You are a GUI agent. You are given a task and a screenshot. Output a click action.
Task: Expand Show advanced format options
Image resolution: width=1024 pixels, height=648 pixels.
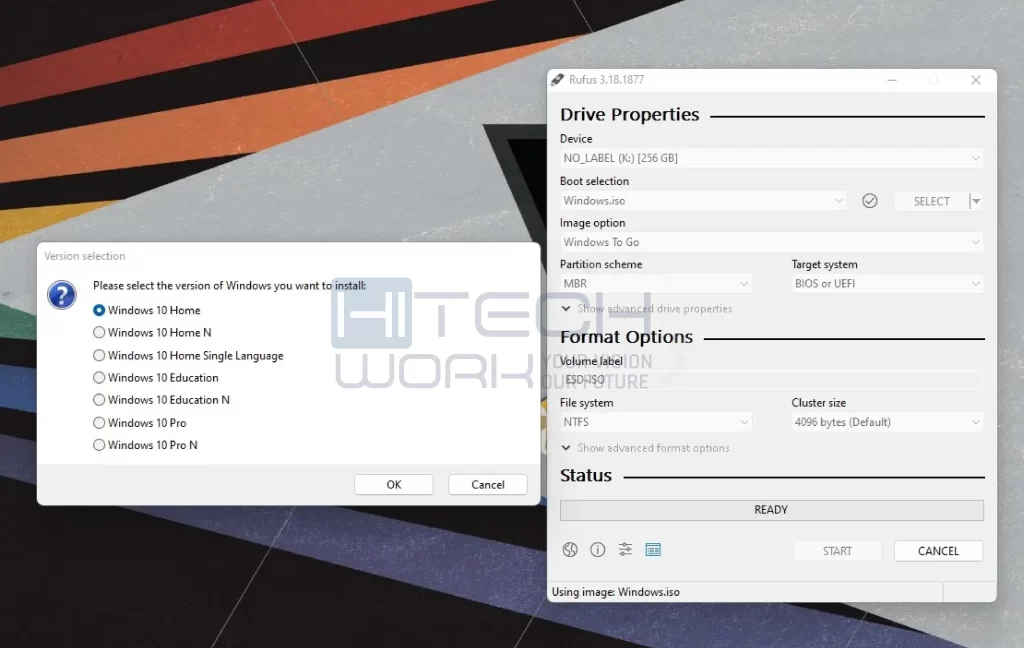coord(645,448)
